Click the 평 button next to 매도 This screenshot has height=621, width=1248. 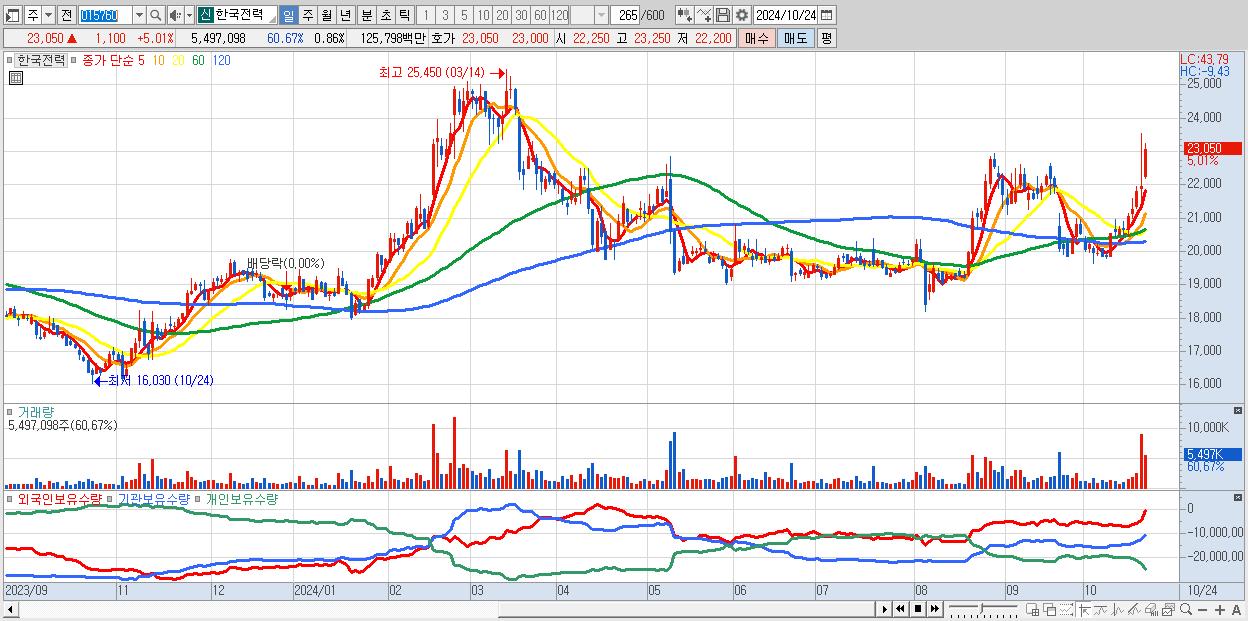coord(826,38)
